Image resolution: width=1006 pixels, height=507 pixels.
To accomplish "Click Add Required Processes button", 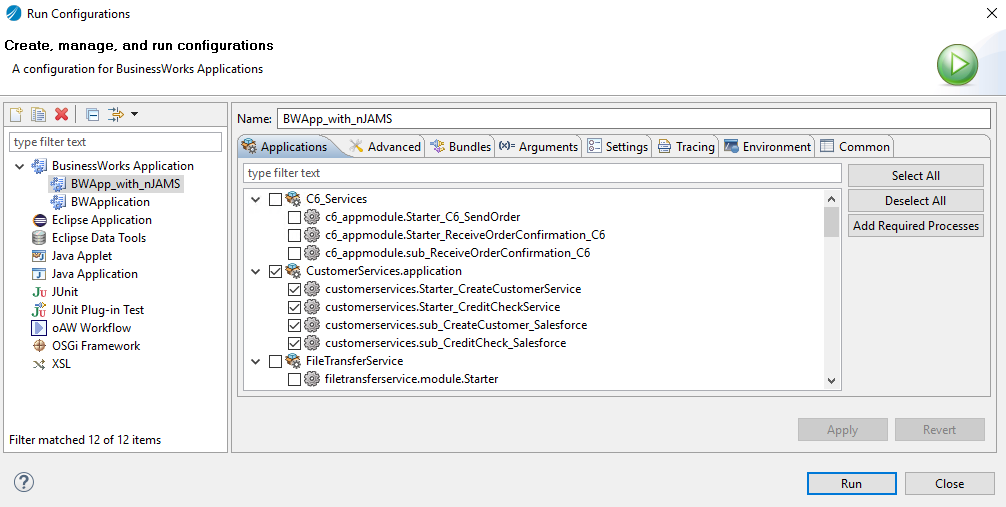I will point(916,226).
